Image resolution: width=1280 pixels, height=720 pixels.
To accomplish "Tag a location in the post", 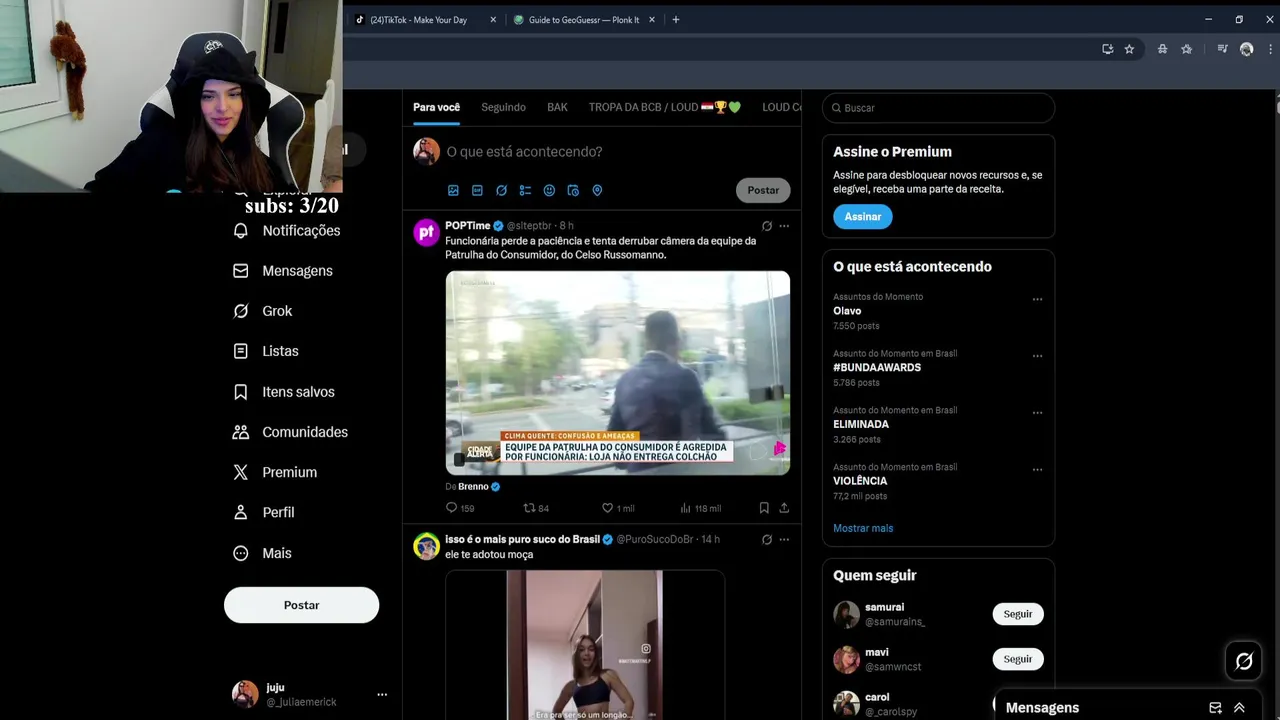I will coord(597,190).
